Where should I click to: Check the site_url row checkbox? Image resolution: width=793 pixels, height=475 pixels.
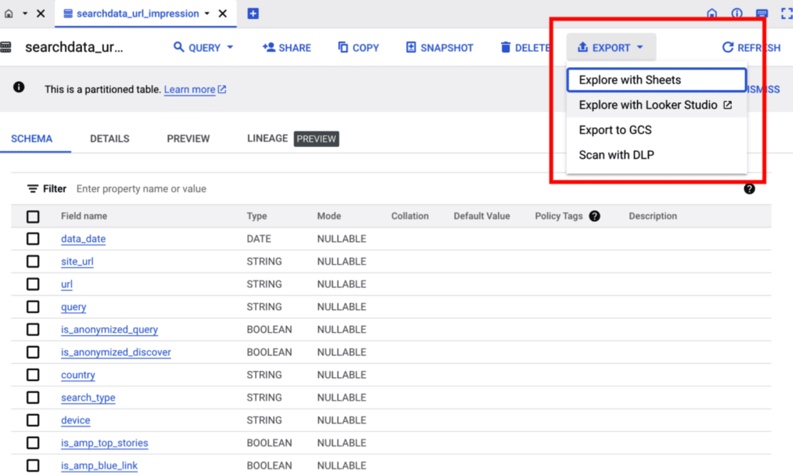click(33, 262)
